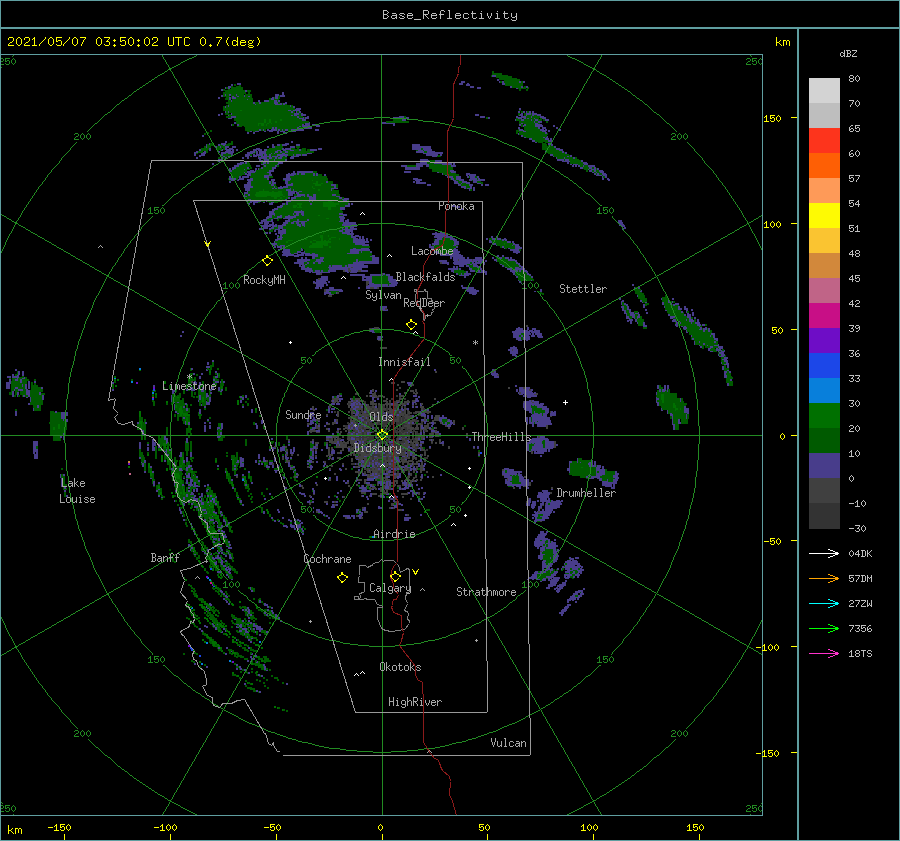Click the Airdrie city label
900x841 pixels.
(394, 534)
